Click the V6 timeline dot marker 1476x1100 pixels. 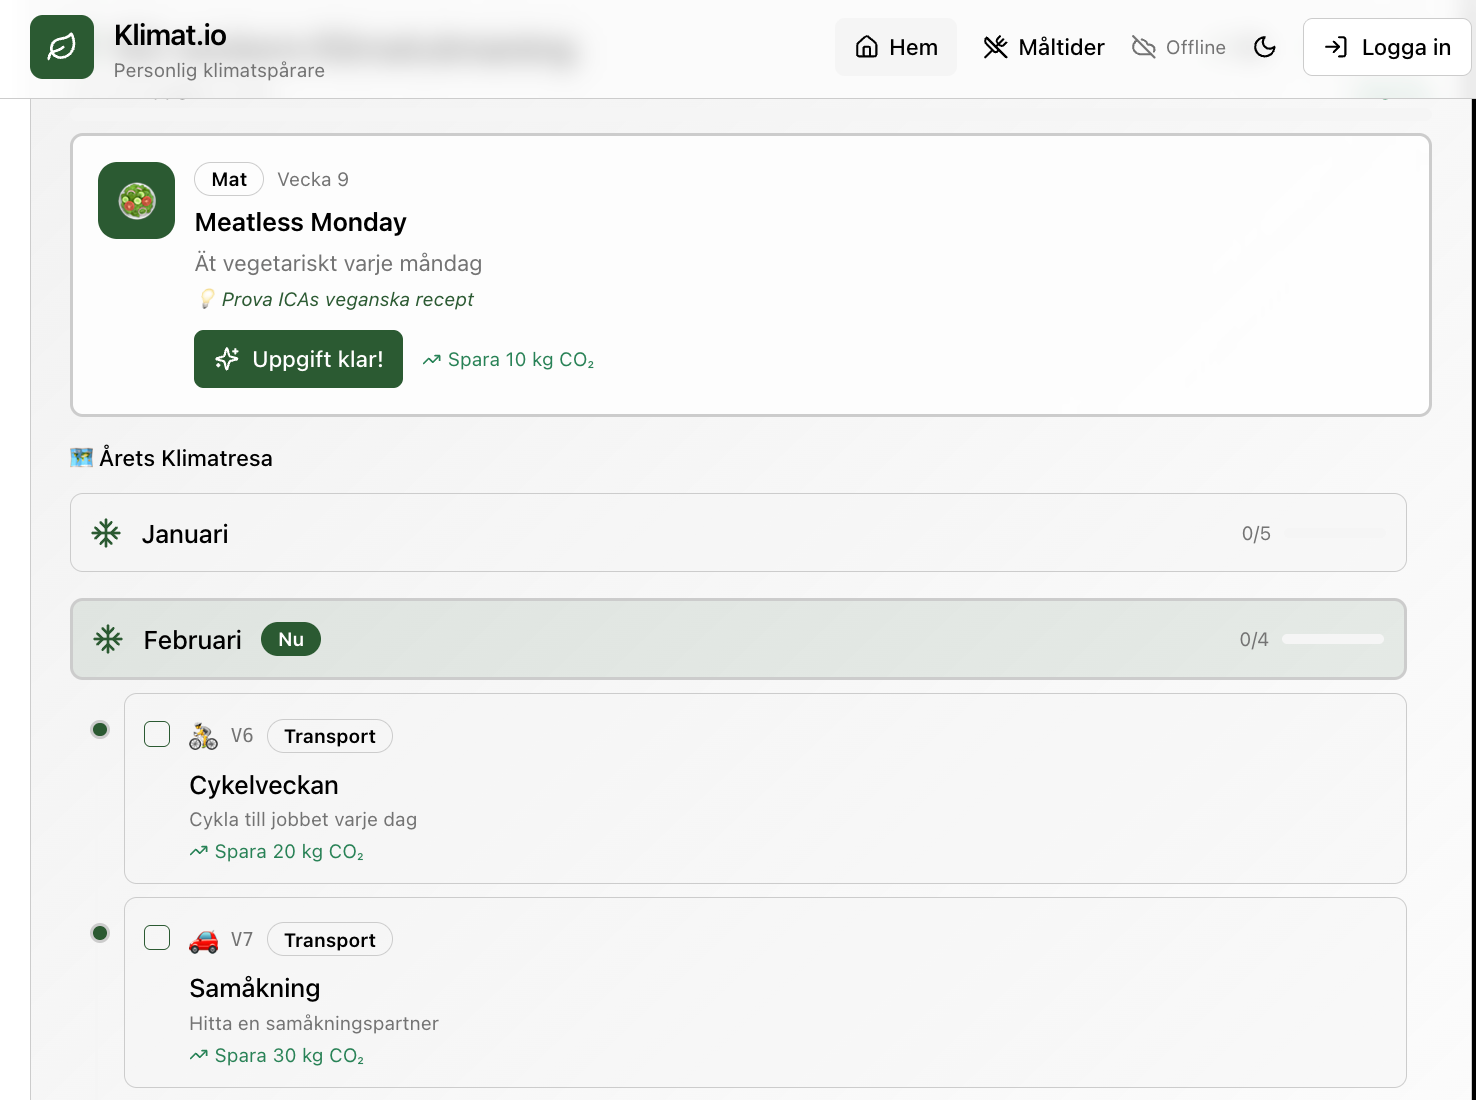click(100, 729)
